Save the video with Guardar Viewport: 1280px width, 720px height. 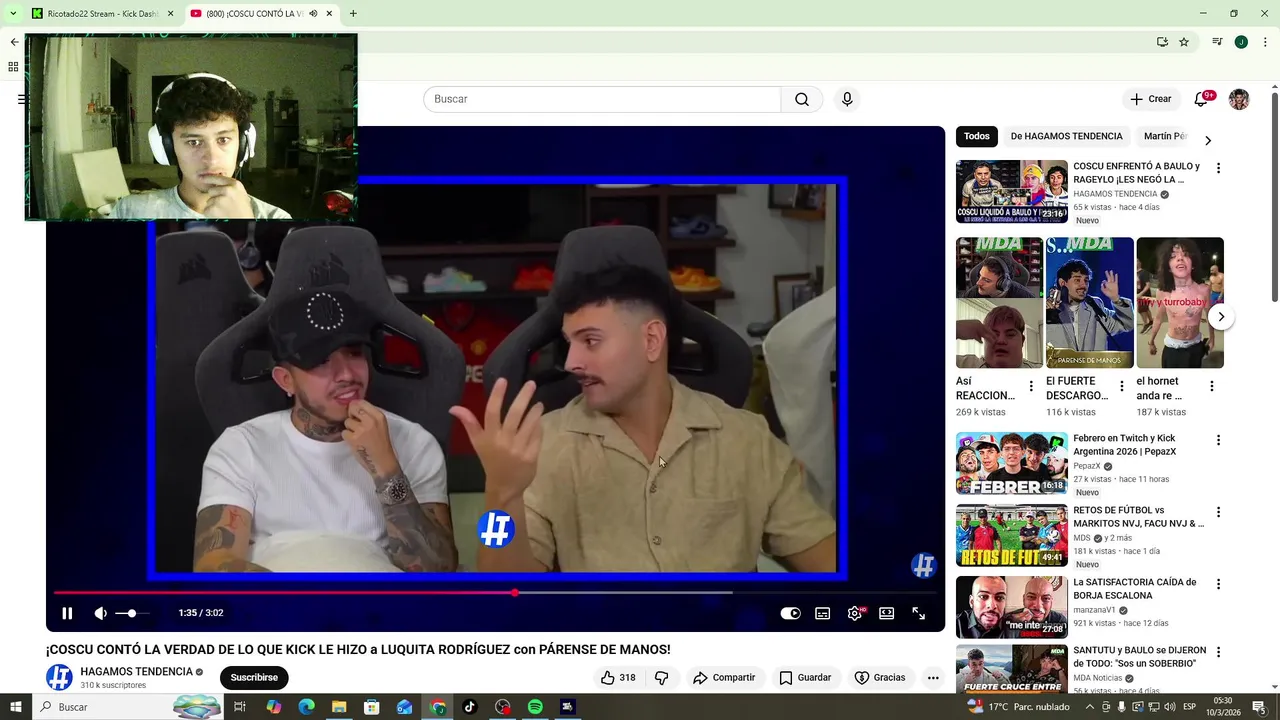[x=805, y=678]
